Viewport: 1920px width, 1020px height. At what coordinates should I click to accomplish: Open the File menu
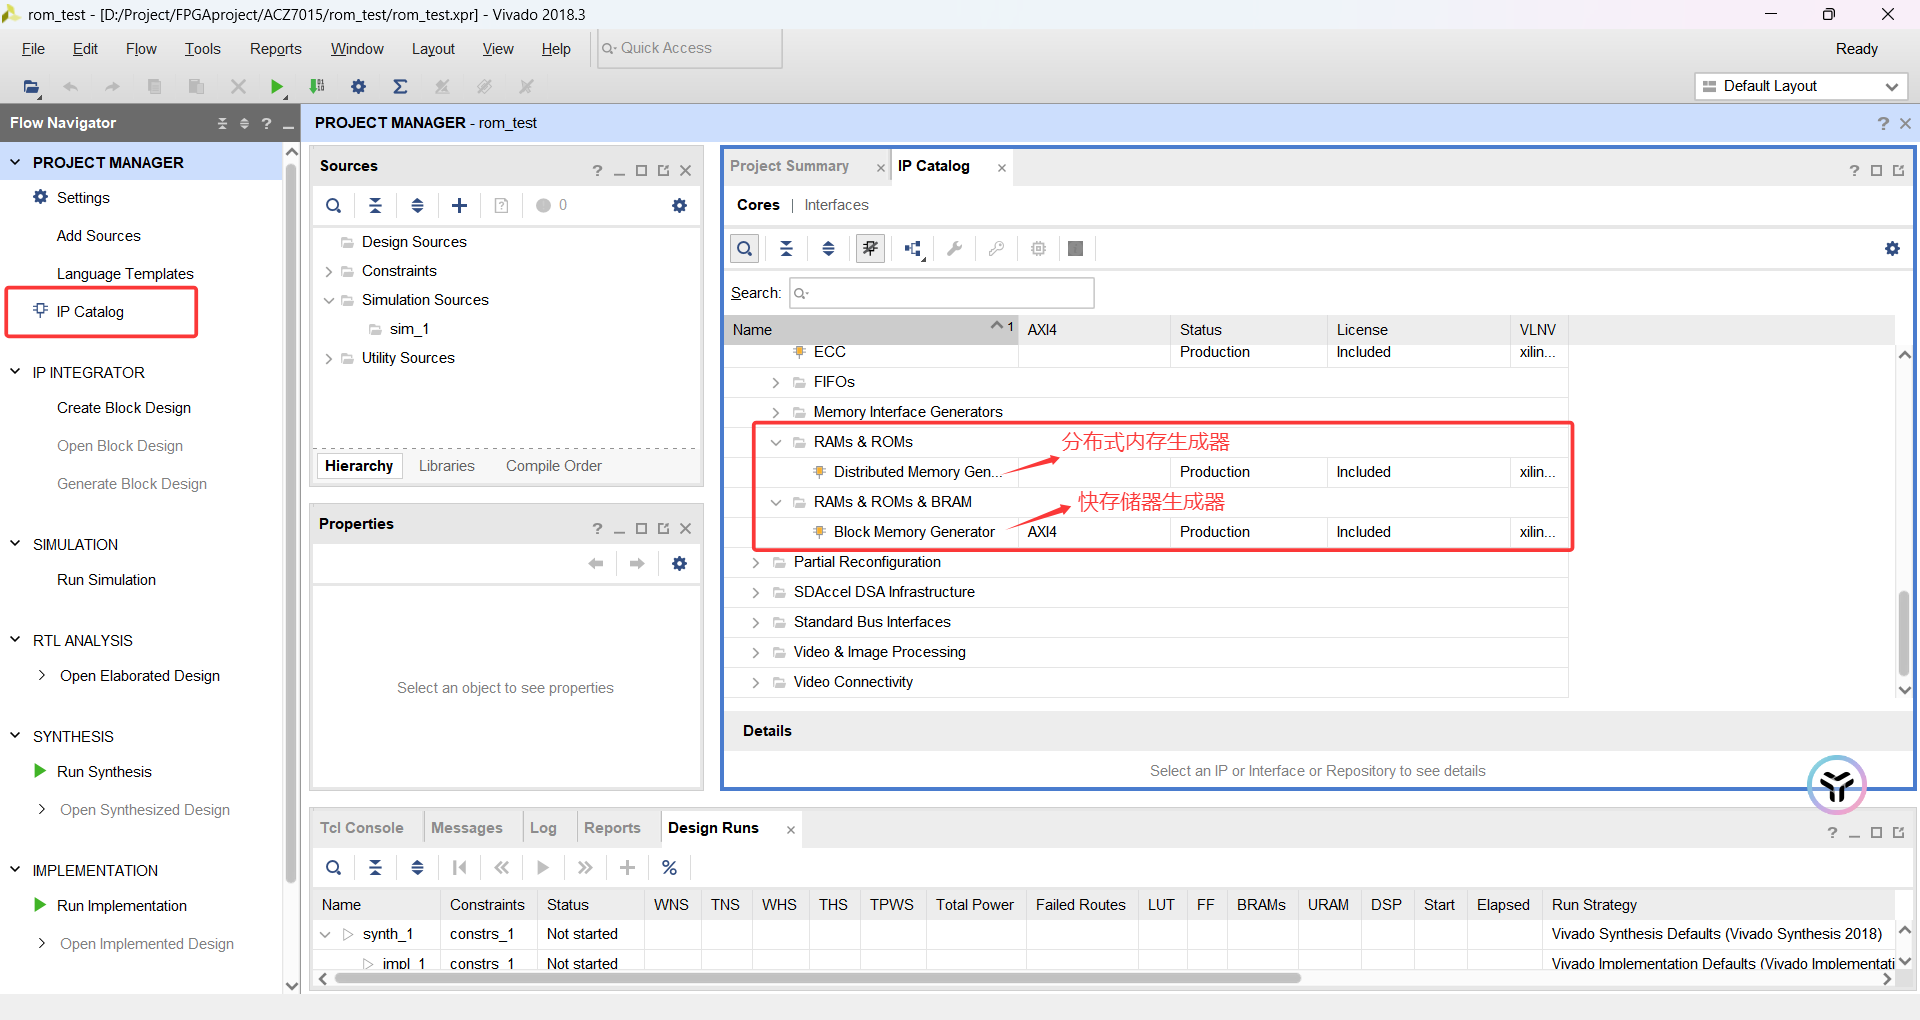33,49
